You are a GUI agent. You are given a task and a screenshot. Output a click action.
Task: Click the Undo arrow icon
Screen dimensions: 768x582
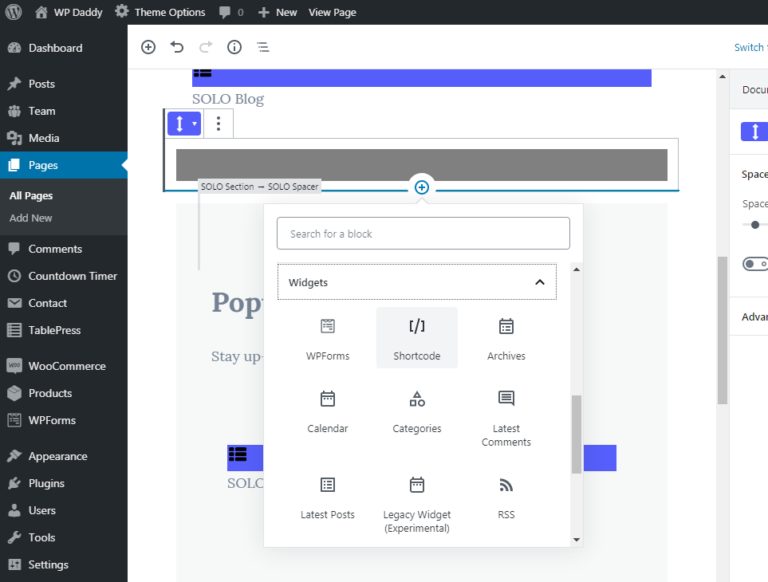click(177, 47)
